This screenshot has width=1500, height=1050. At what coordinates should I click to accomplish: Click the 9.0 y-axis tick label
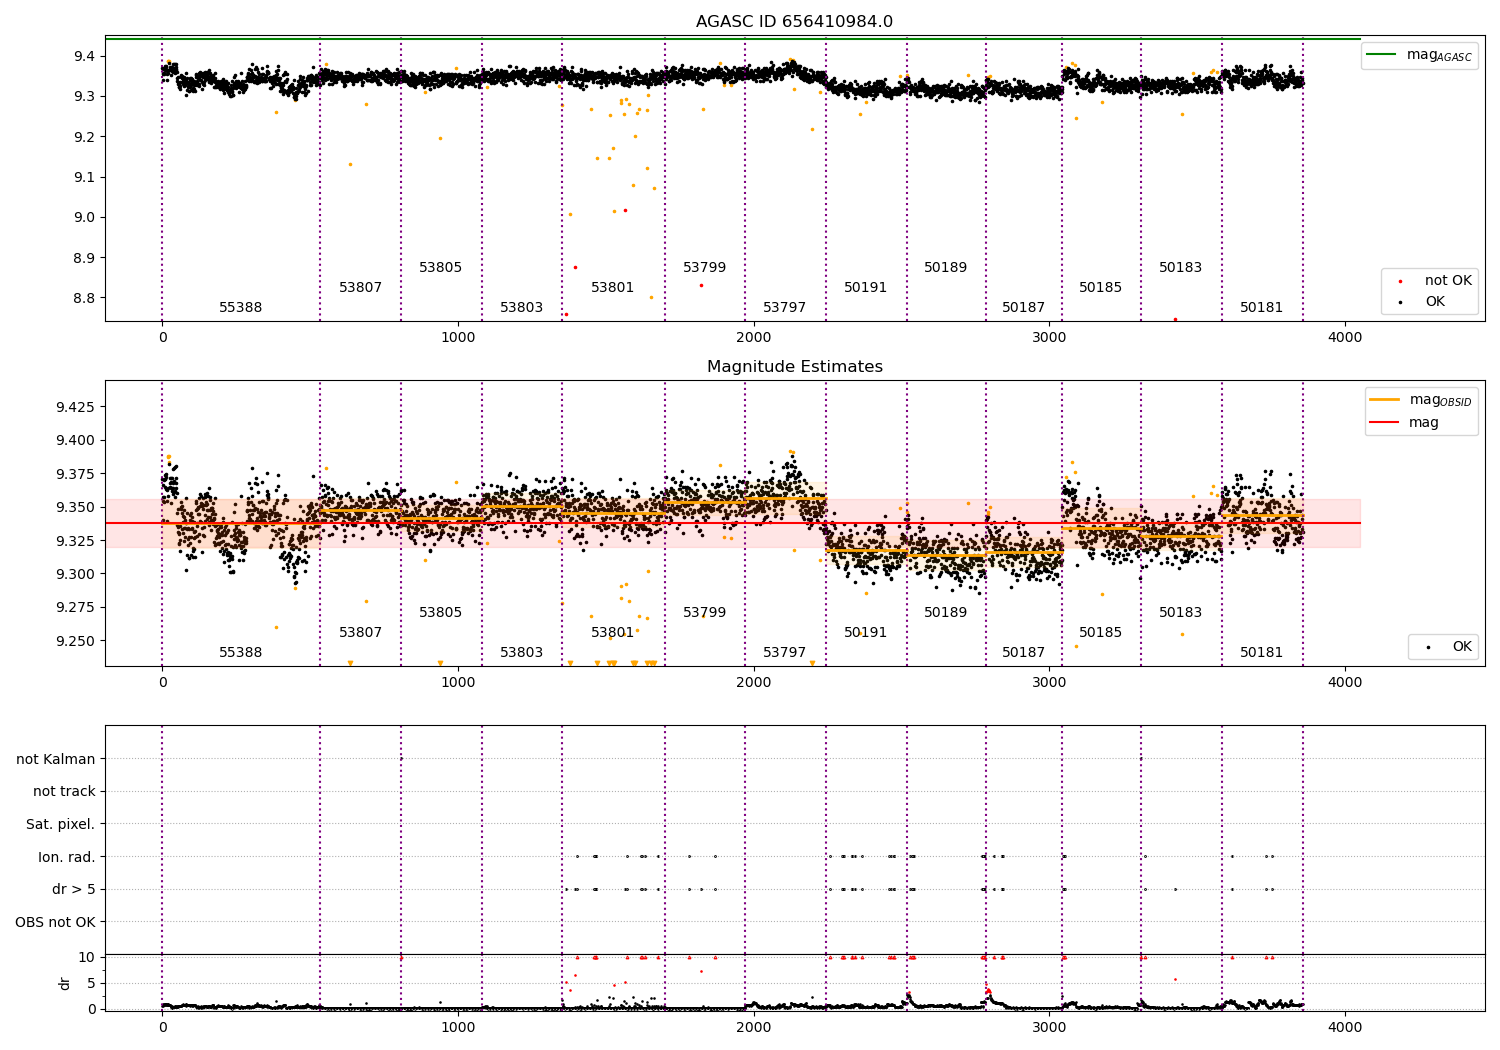coord(85,218)
